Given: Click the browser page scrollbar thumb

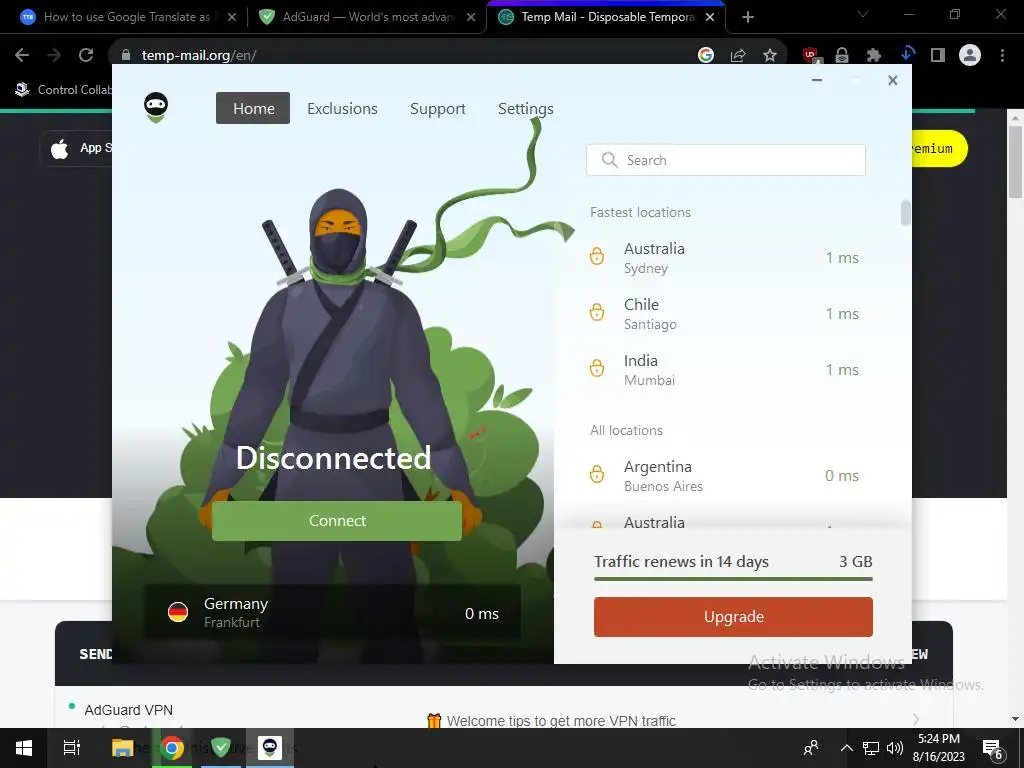Looking at the screenshot, I should tap(1015, 161).
